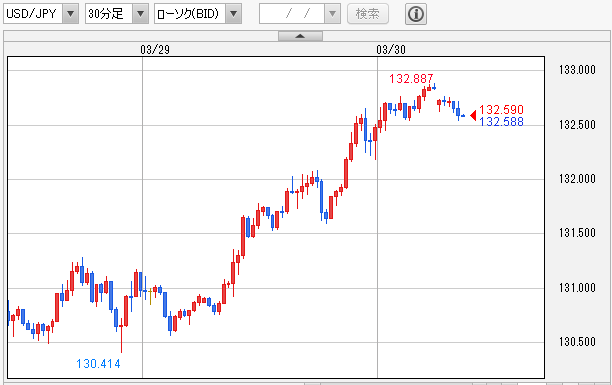Click the 133.000 axis price label
This screenshot has width=612, height=385.
tap(577, 70)
